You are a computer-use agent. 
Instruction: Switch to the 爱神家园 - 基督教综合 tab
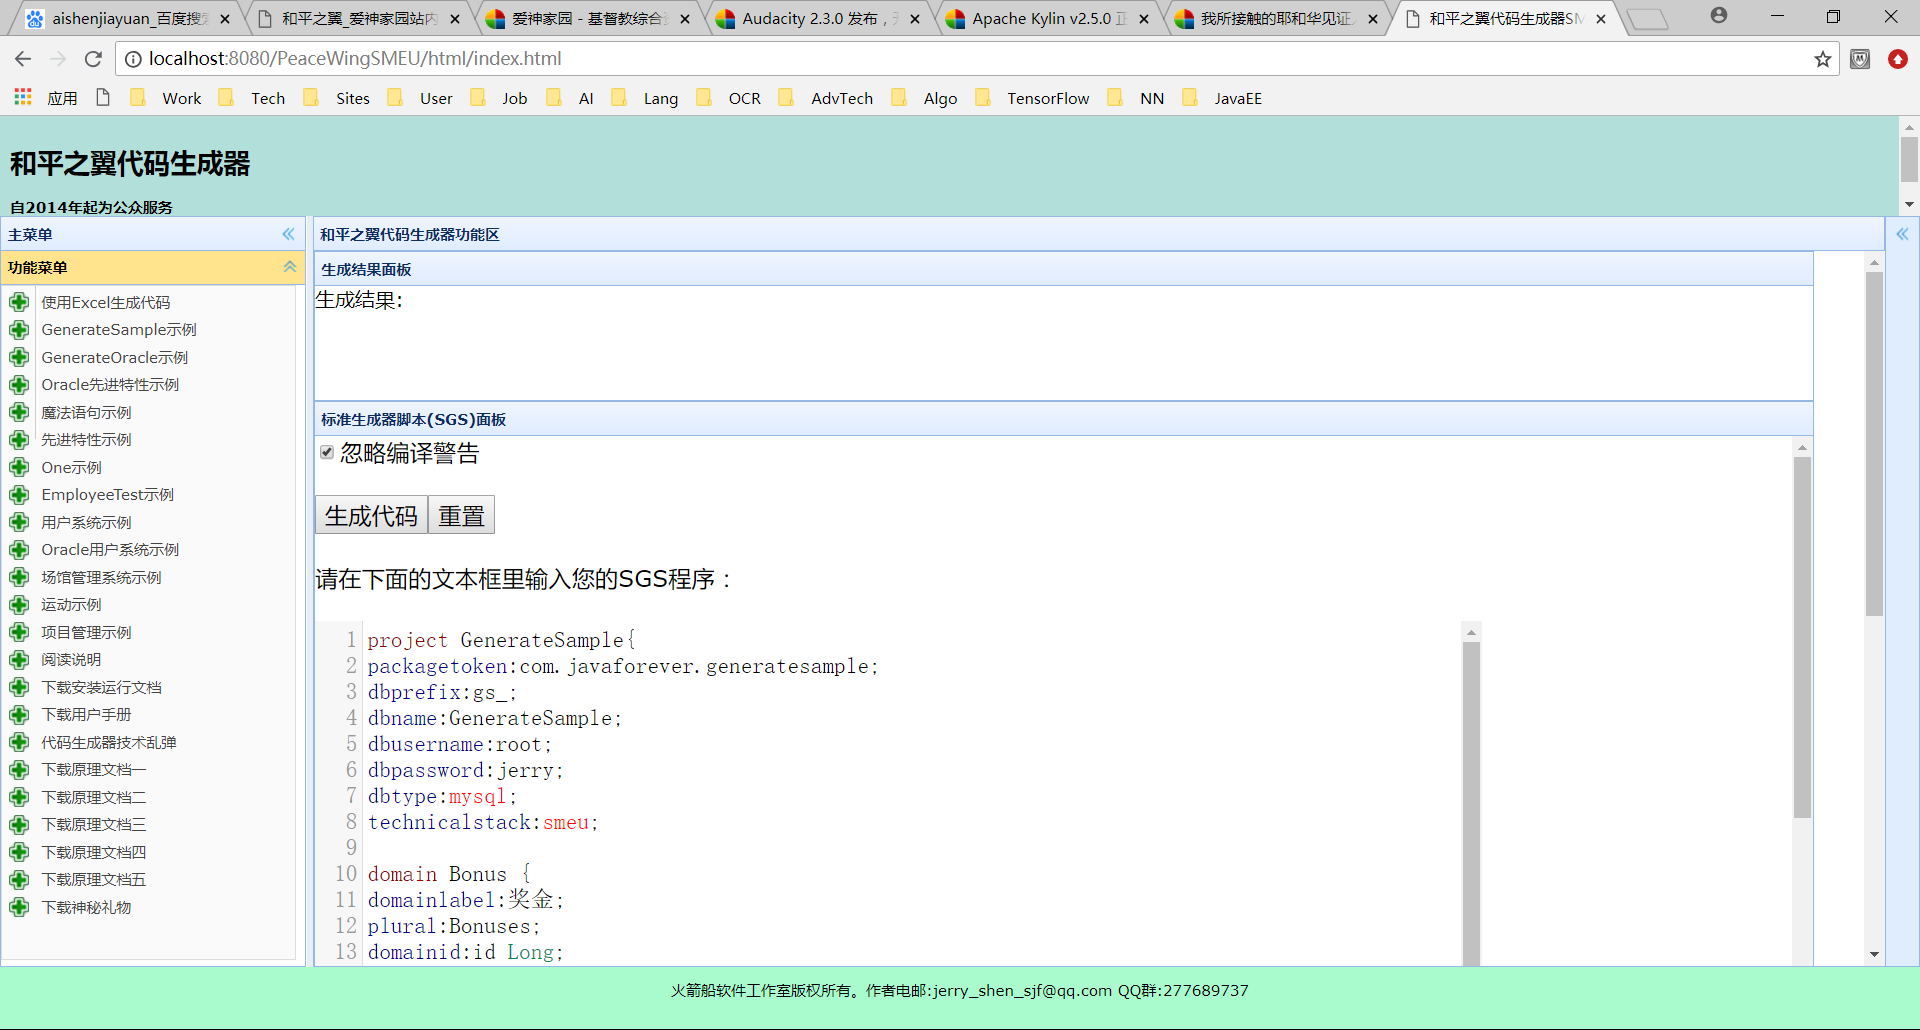[x=590, y=19]
